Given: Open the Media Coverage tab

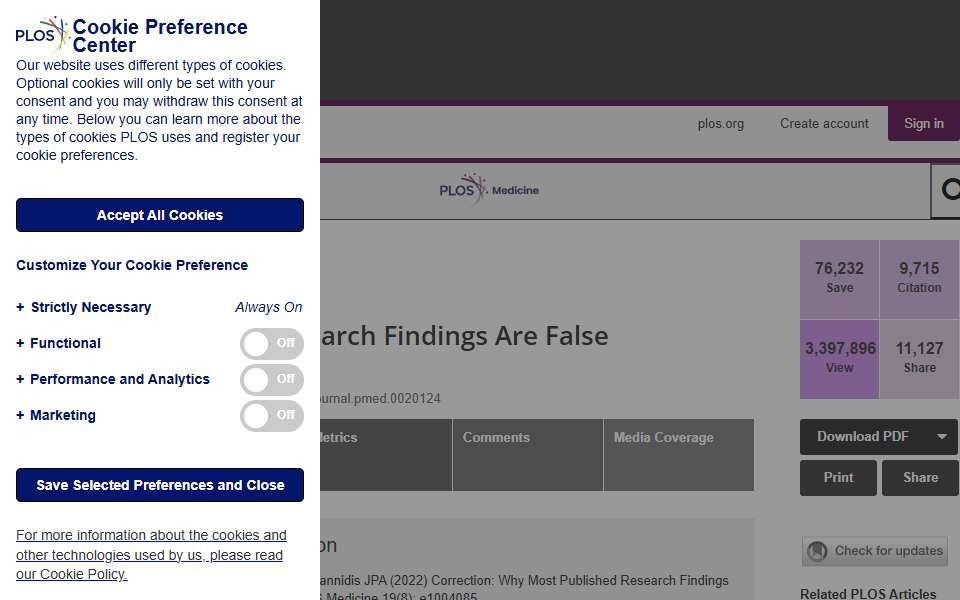Looking at the screenshot, I should tap(679, 455).
